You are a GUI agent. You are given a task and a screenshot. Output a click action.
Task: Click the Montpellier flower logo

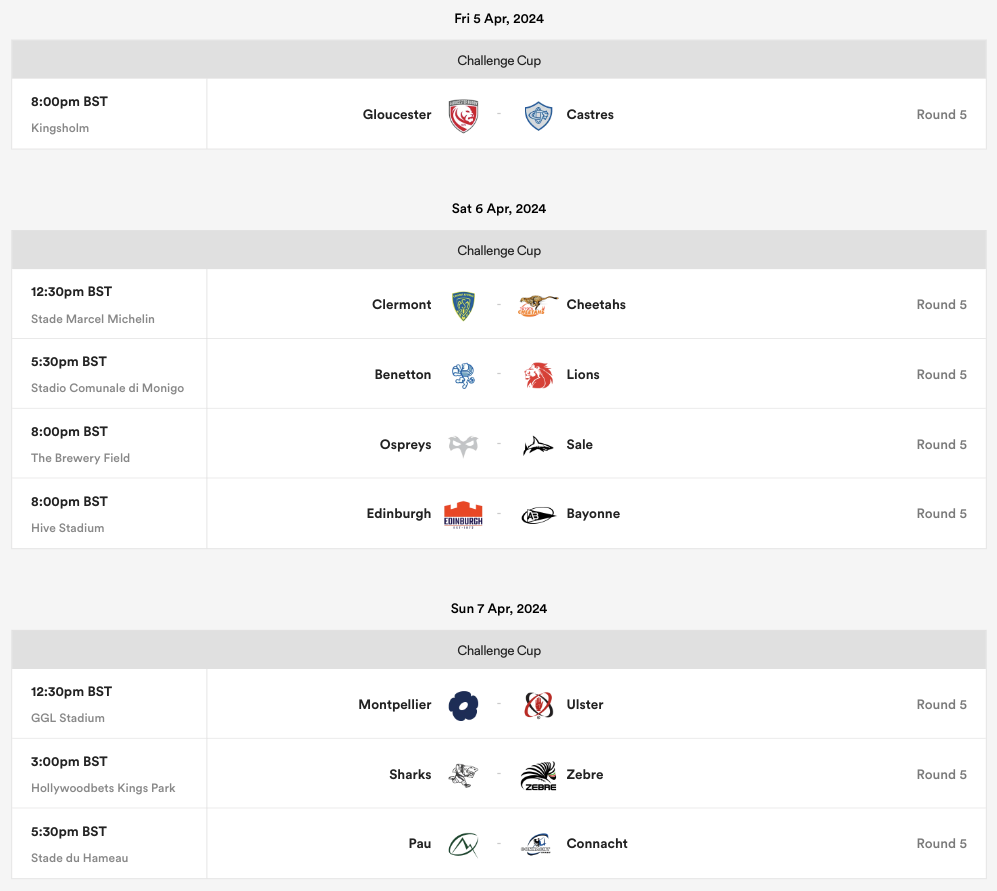click(x=463, y=705)
